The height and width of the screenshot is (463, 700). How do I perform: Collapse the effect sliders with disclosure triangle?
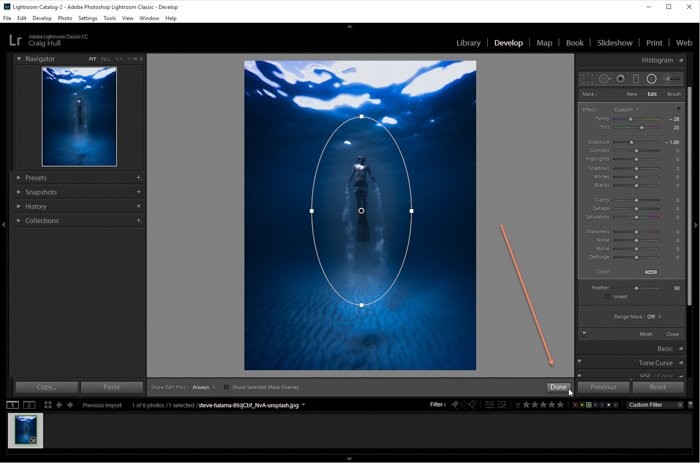[679, 108]
